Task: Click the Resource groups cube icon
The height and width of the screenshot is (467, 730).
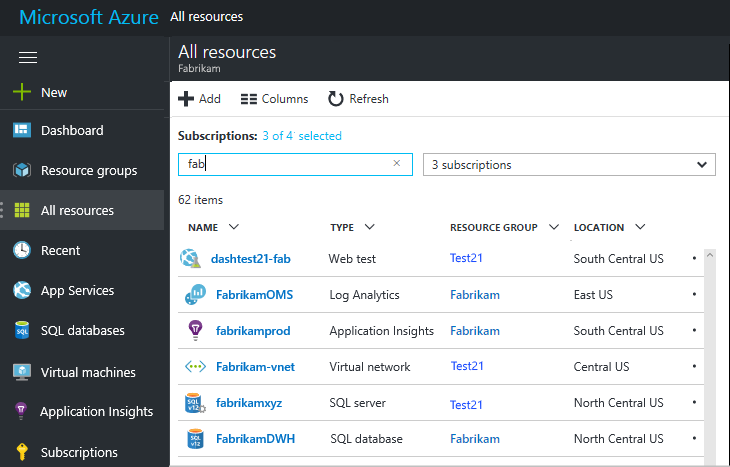Action: pos(22,170)
